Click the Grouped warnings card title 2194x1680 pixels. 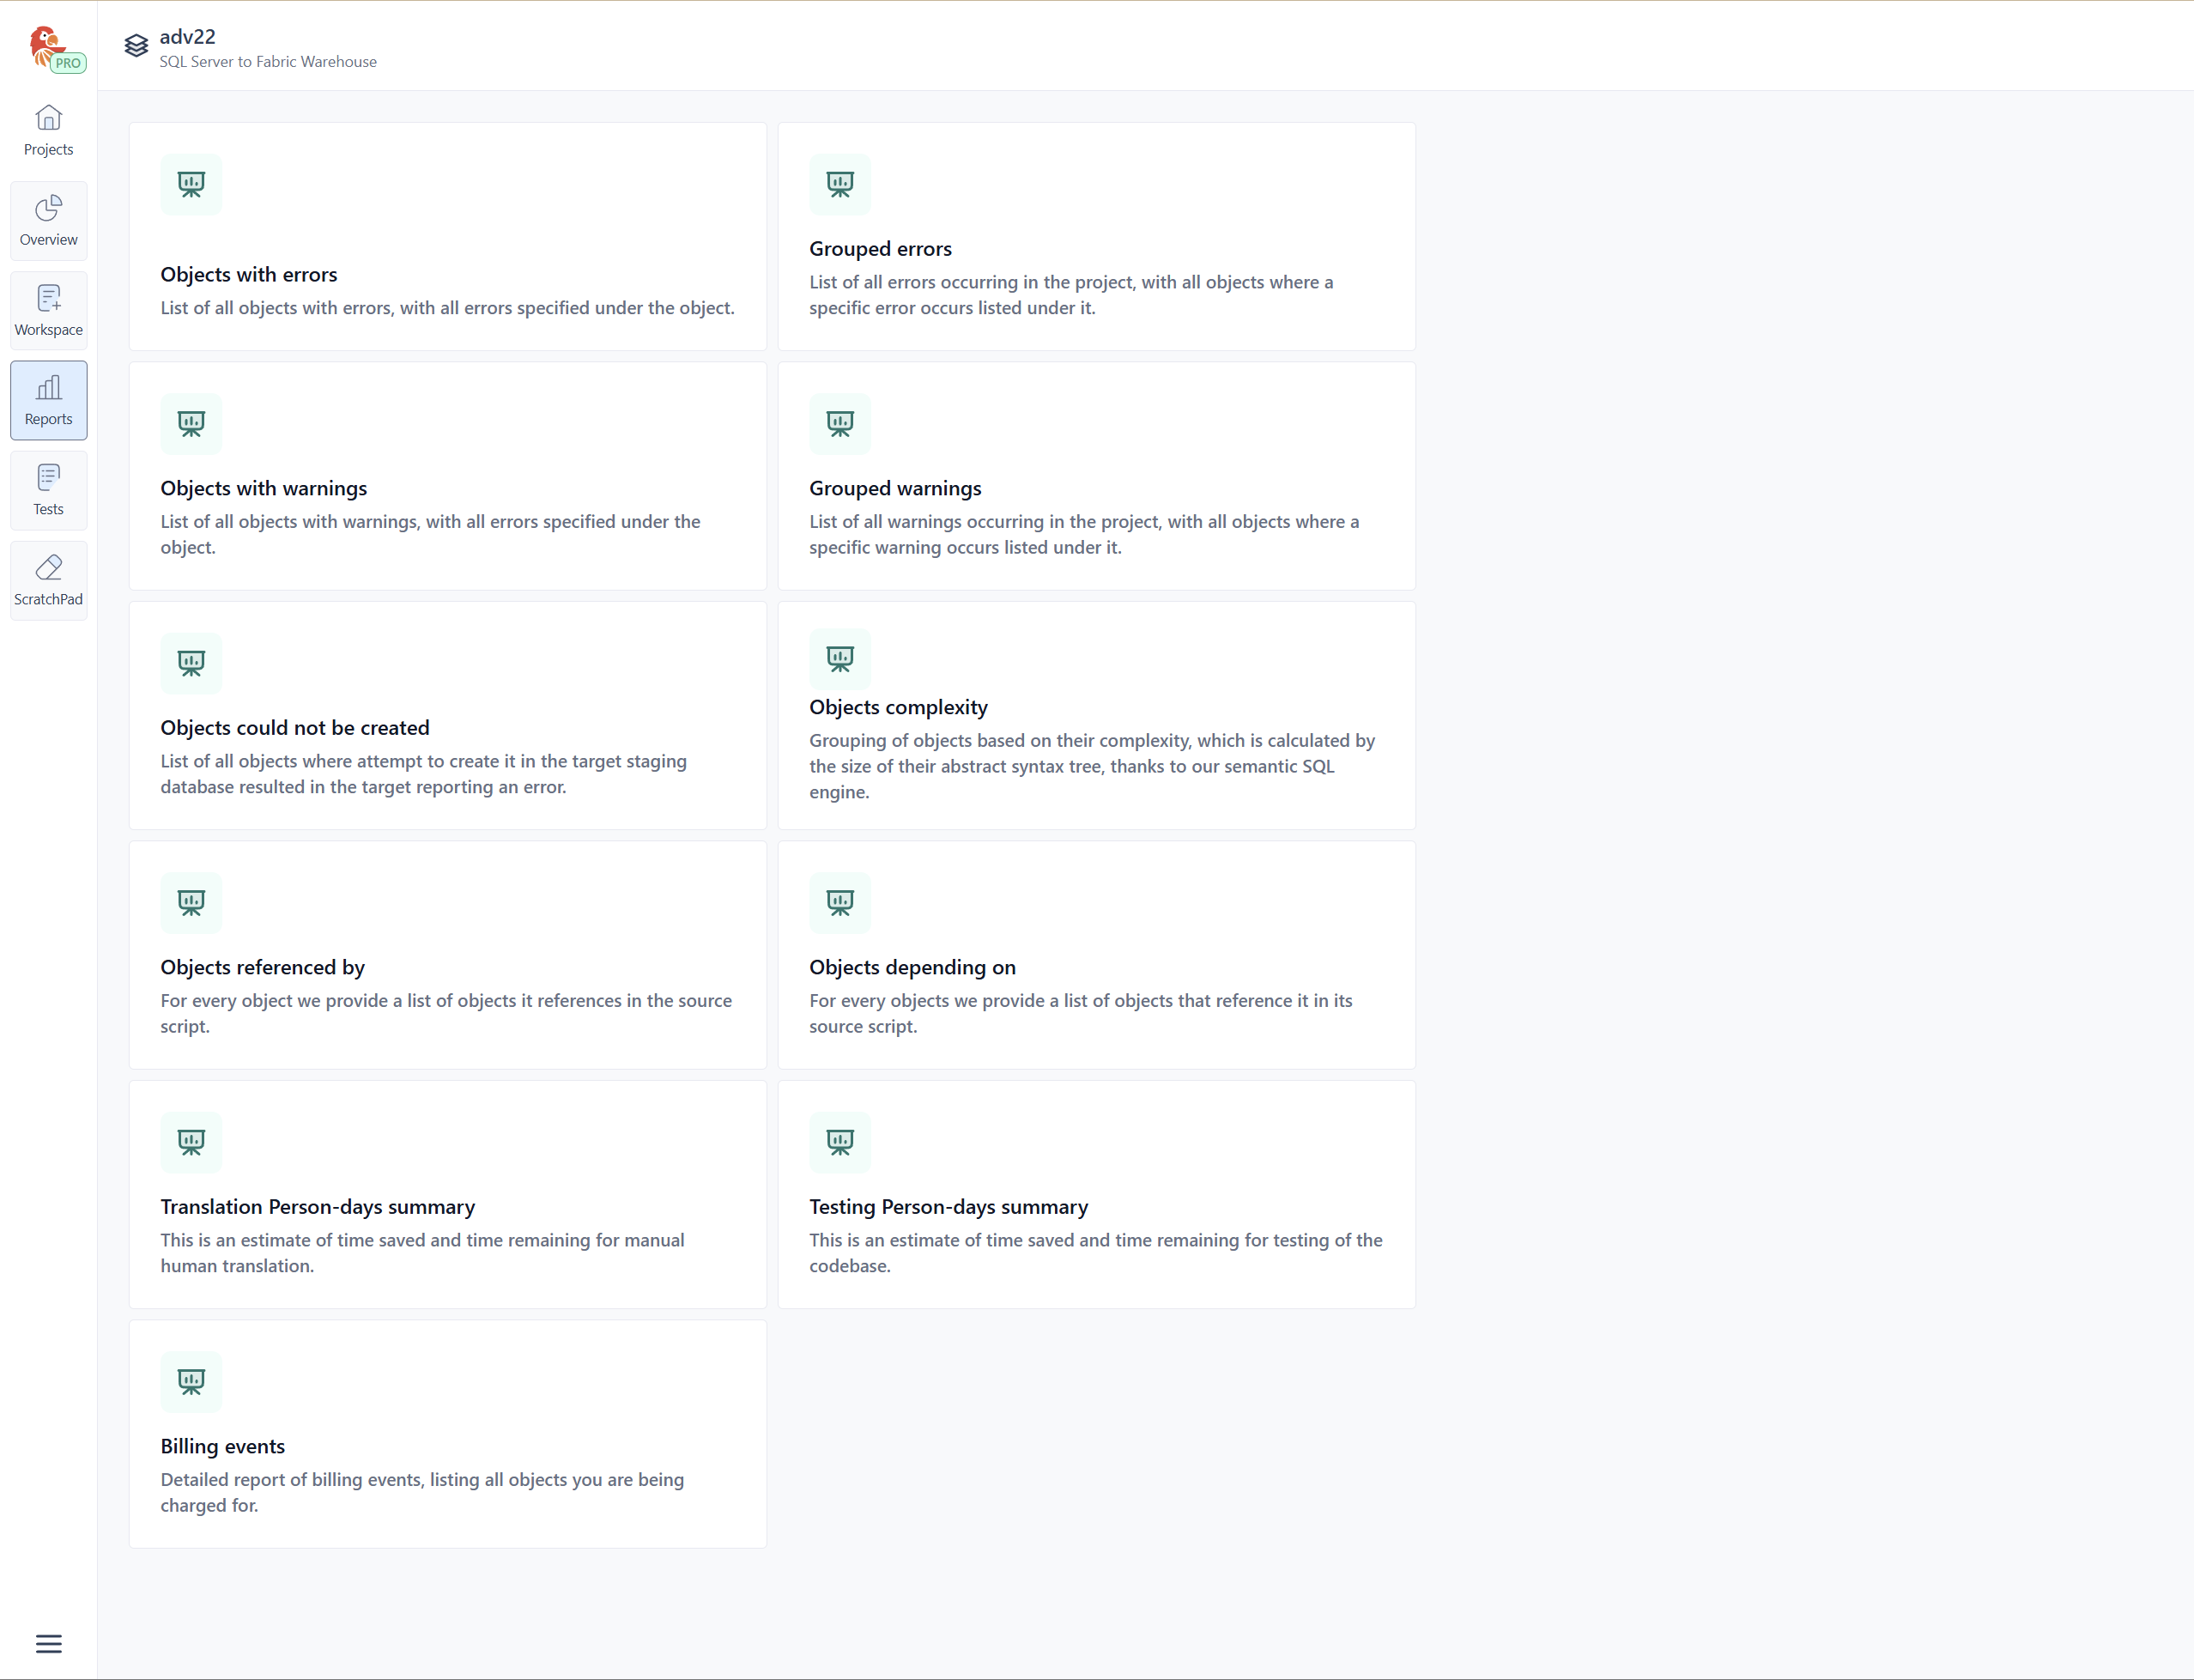coord(894,488)
